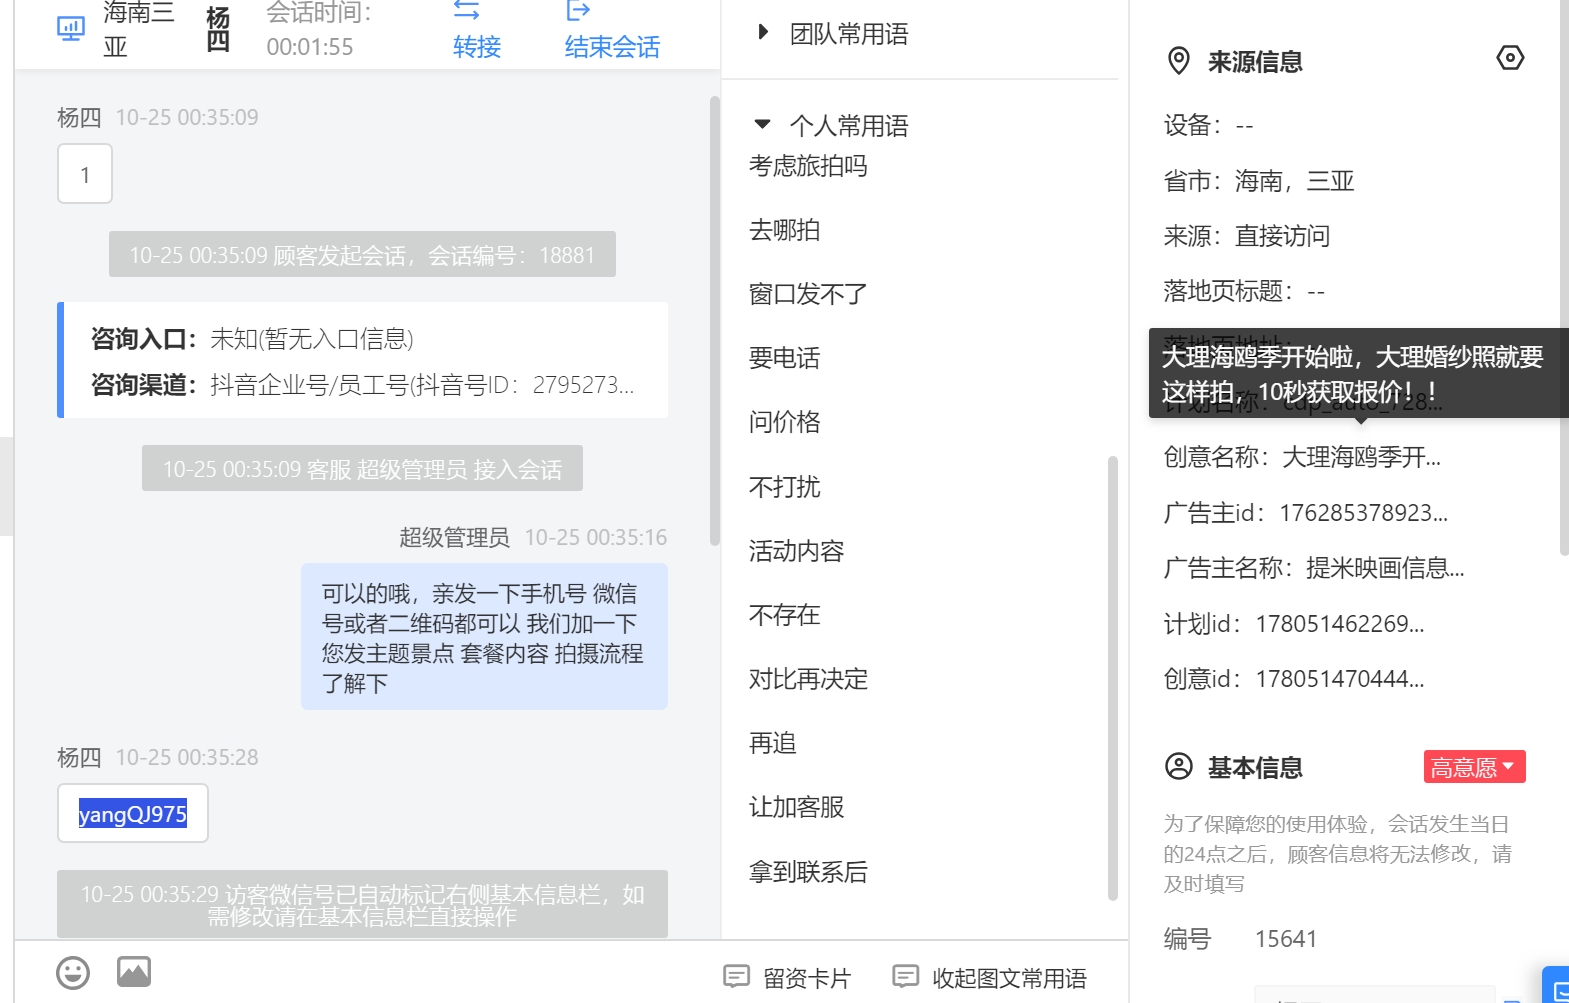Open the emoji picker smiley icon
The height and width of the screenshot is (1003, 1569).
click(x=73, y=973)
